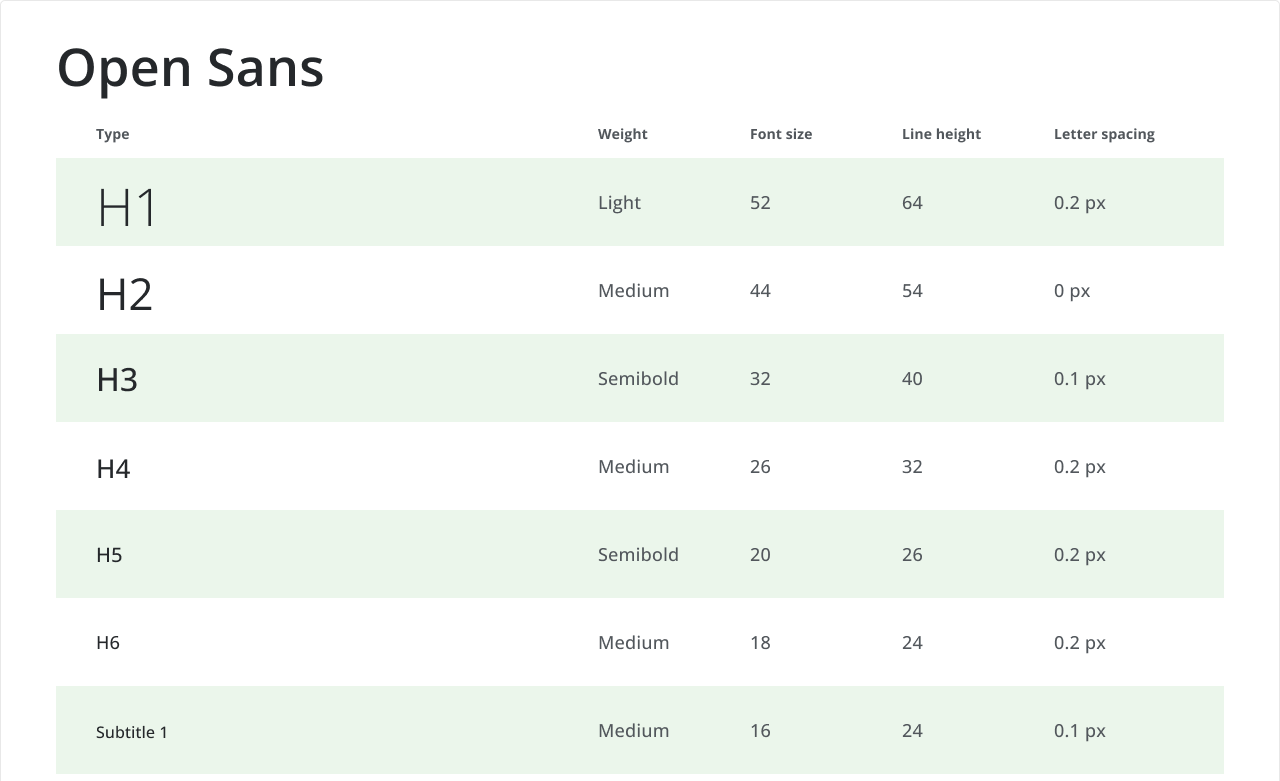This screenshot has width=1280, height=781.
Task: Click the H6 type sample
Action: point(108,643)
